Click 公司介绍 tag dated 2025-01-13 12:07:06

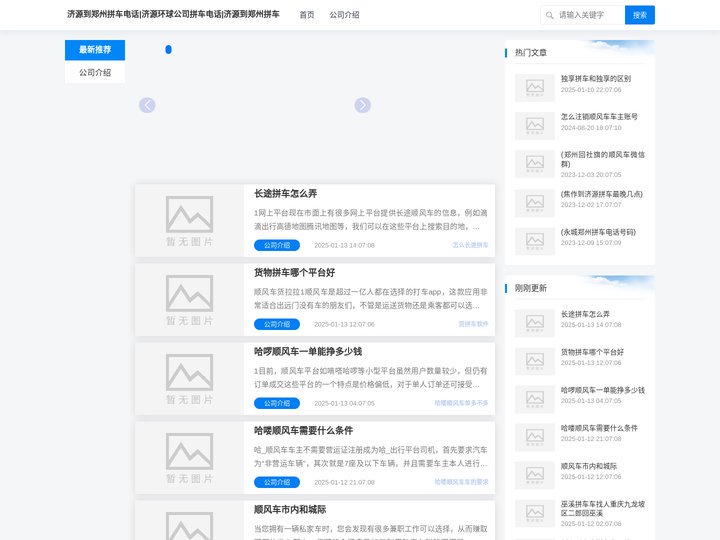277,324
